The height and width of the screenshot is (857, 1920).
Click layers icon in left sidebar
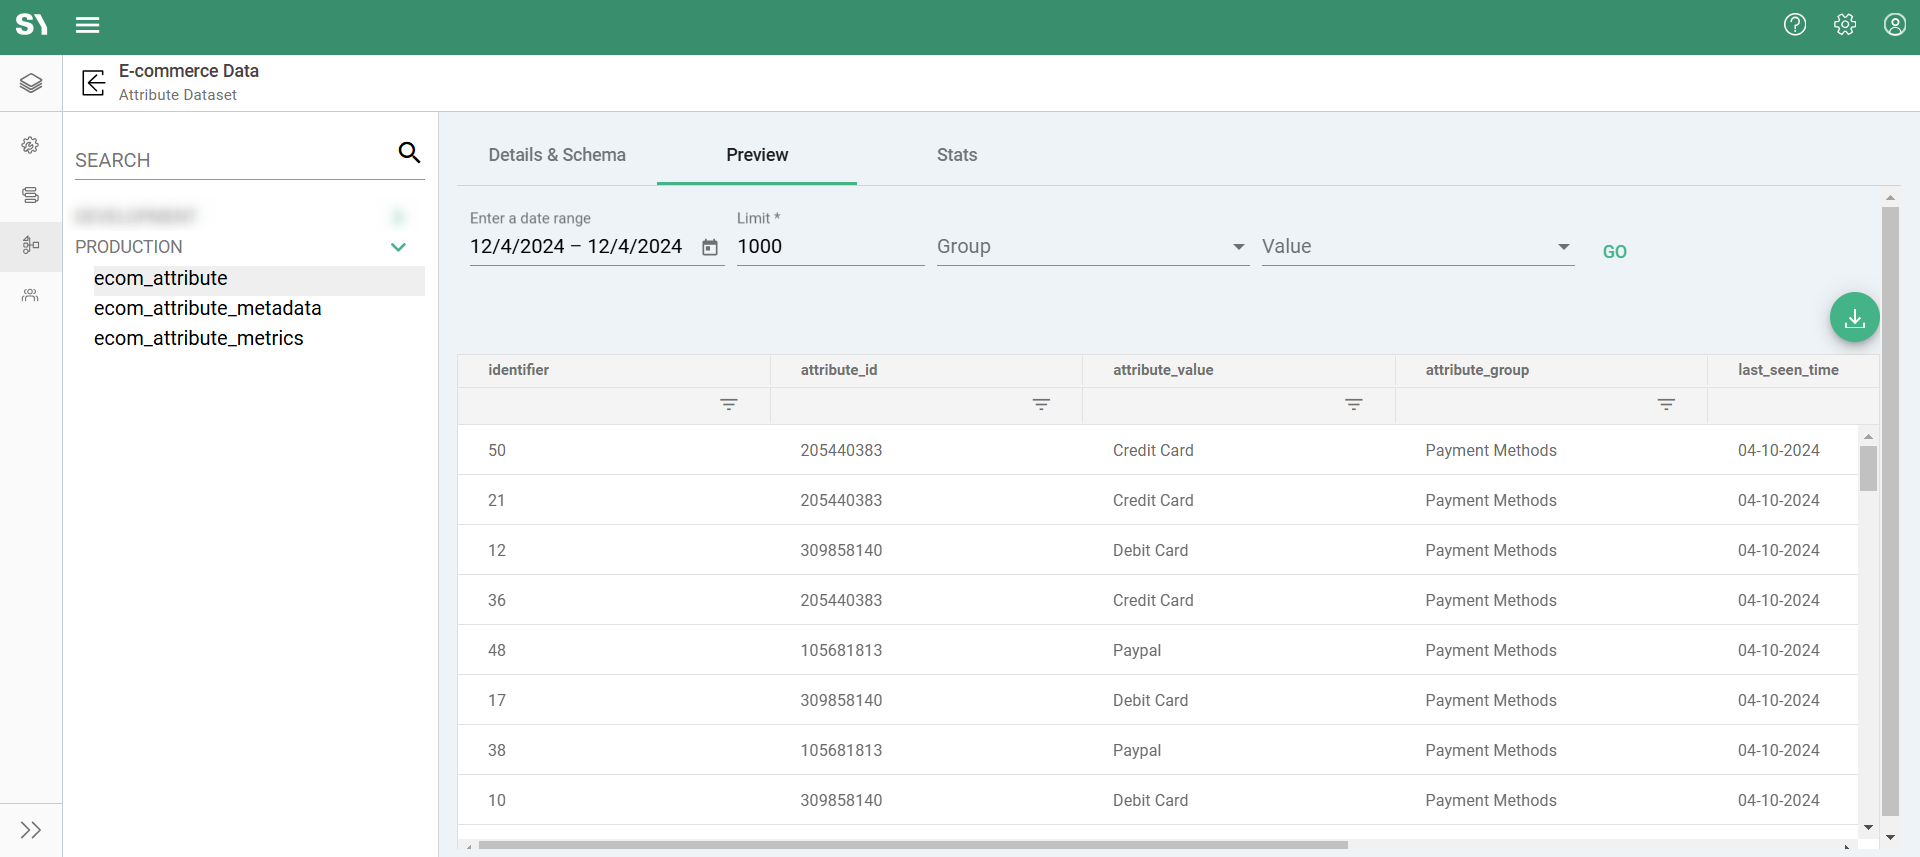[x=31, y=83]
